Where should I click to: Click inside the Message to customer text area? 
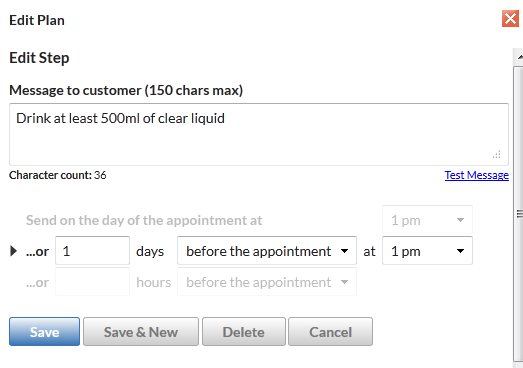[x=258, y=134]
